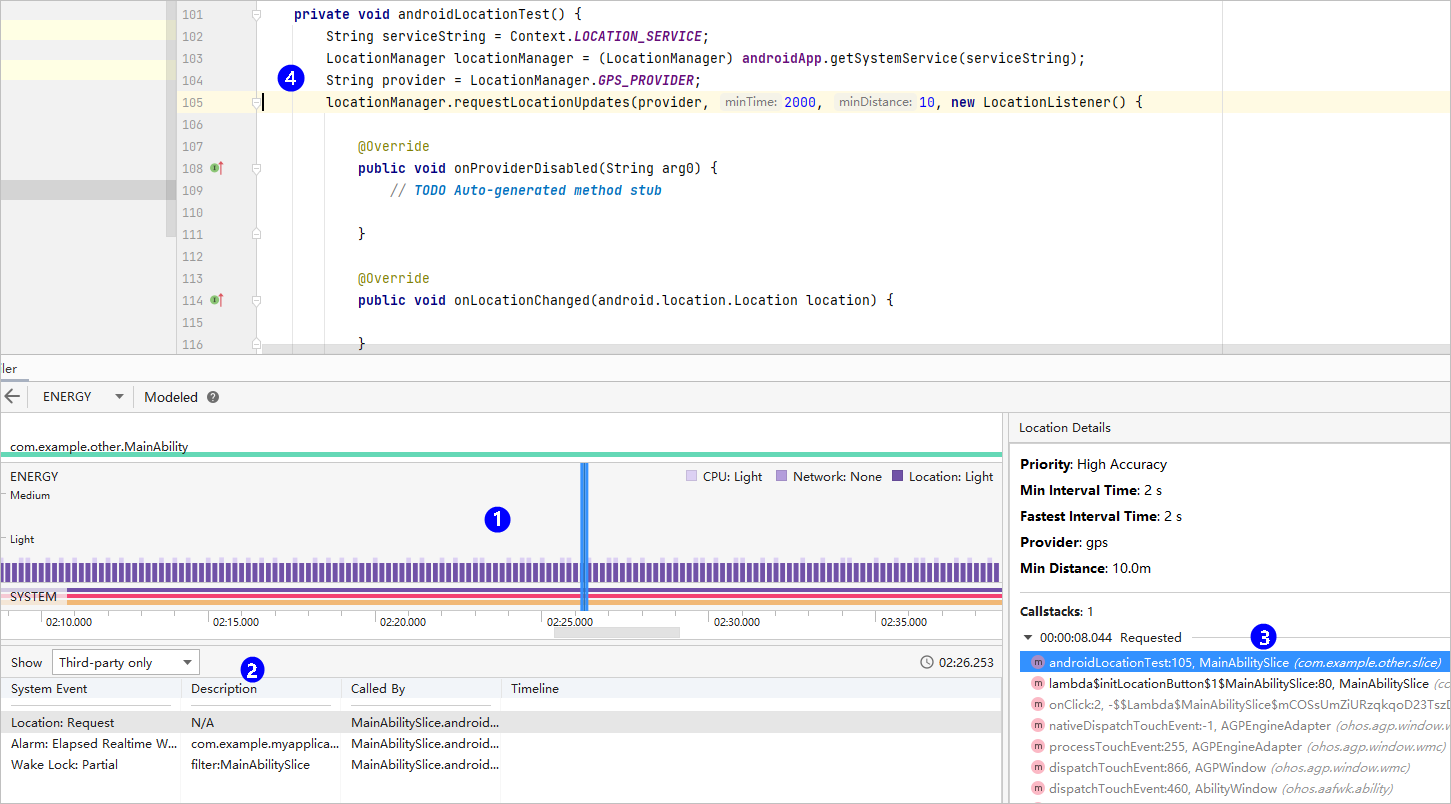
Task: Open the Modeled help question-mark icon
Action: point(212,397)
